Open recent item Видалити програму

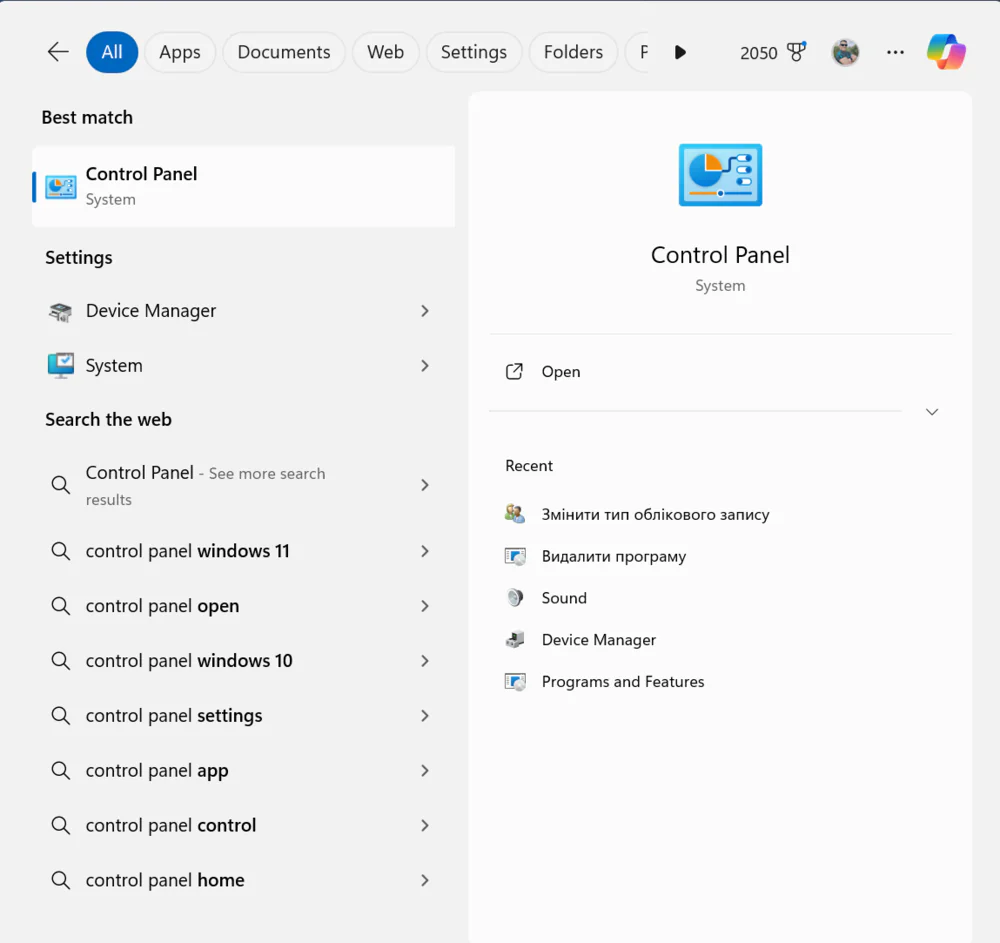click(614, 556)
